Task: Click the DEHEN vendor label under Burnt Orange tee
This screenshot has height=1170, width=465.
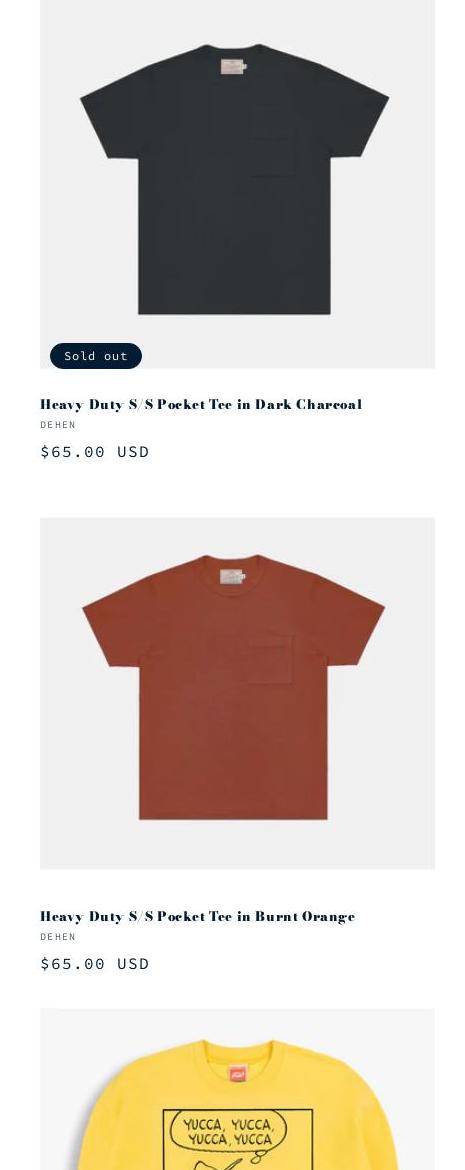Action: (58, 937)
